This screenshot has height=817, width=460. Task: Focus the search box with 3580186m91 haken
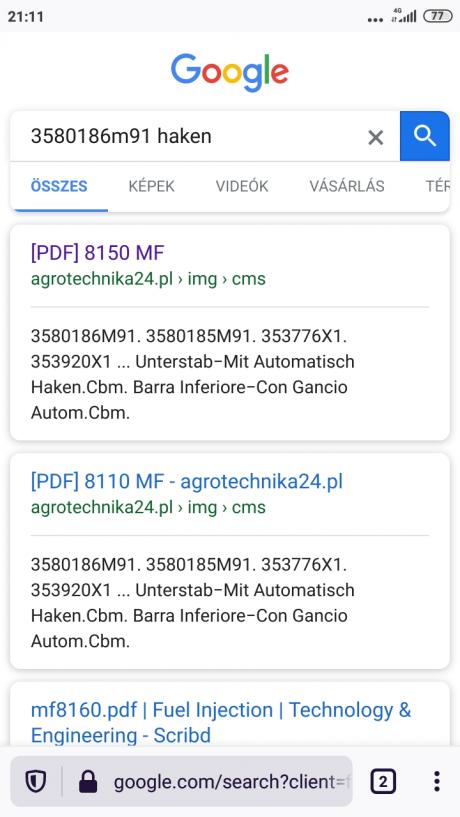pyautogui.click(x=193, y=137)
